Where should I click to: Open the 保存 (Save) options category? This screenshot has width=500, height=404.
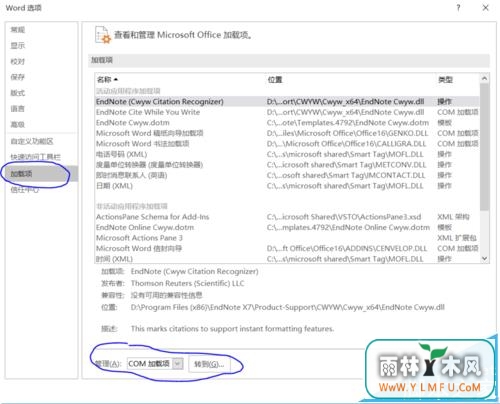pyautogui.click(x=42, y=77)
